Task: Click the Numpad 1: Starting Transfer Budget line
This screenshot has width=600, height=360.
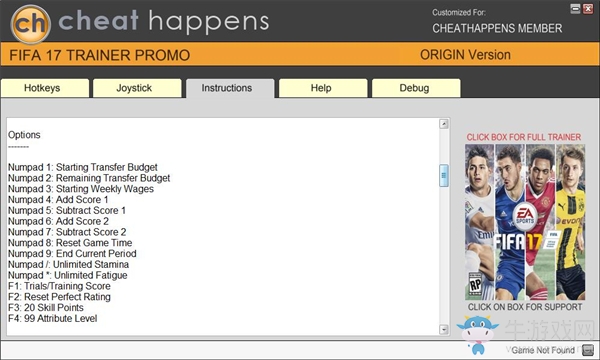Action: [83, 167]
